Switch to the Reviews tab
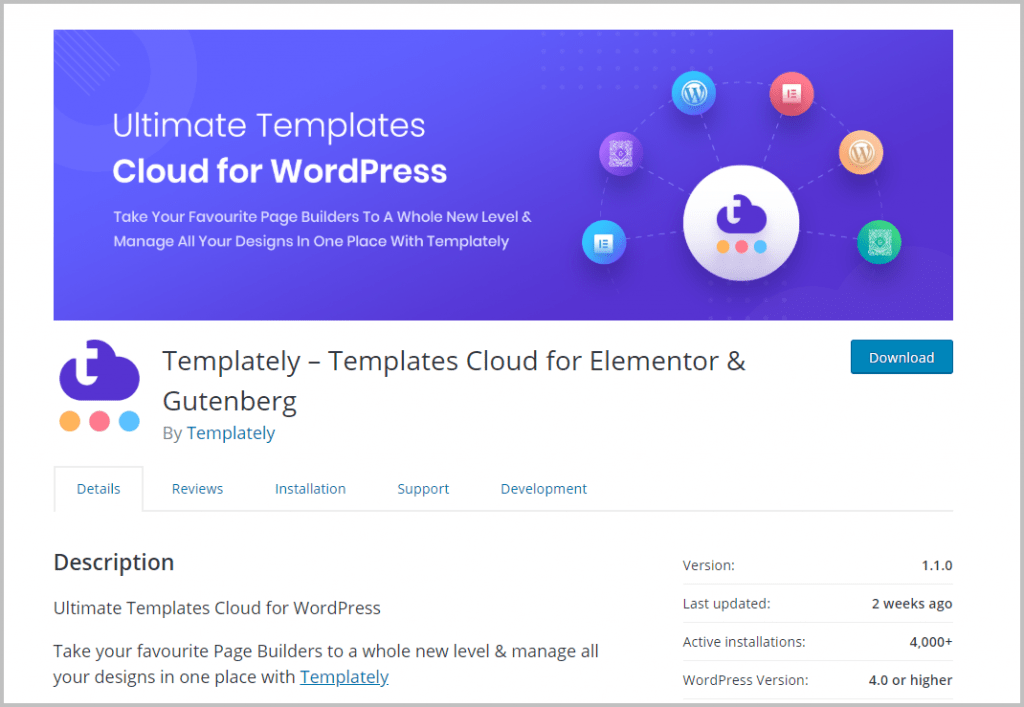This screenshot has width=1024, height=707. click(x=197, y=489)
